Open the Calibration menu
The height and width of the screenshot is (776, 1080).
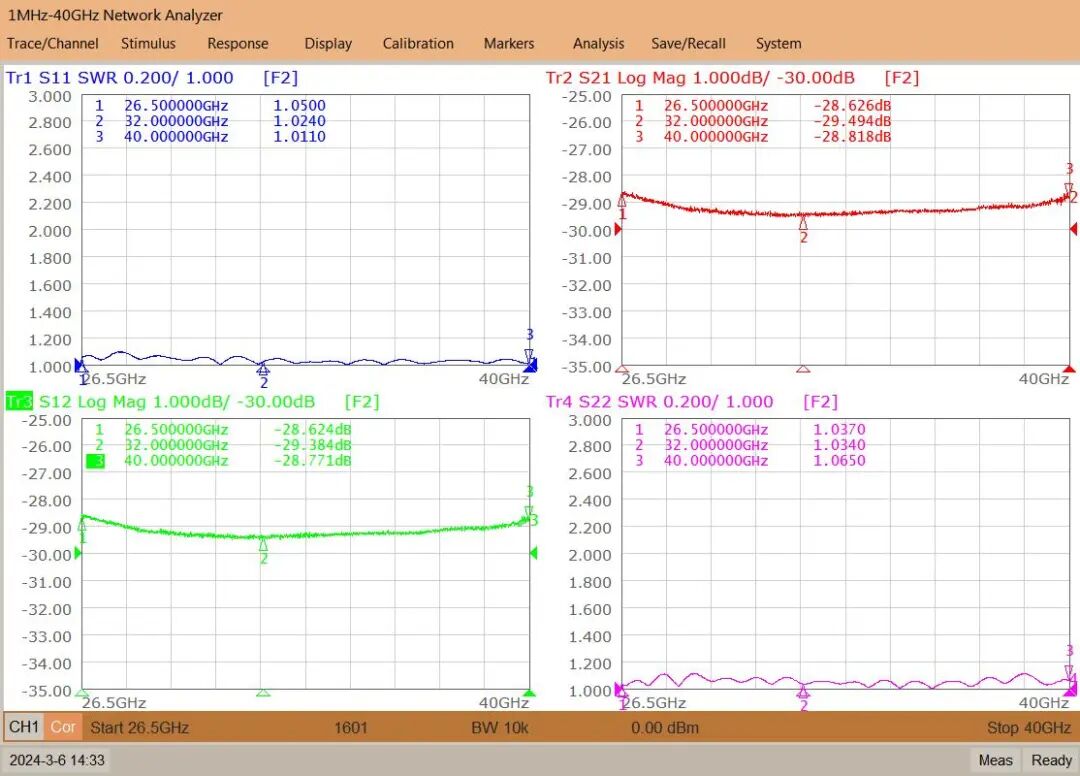pos(418,43)
